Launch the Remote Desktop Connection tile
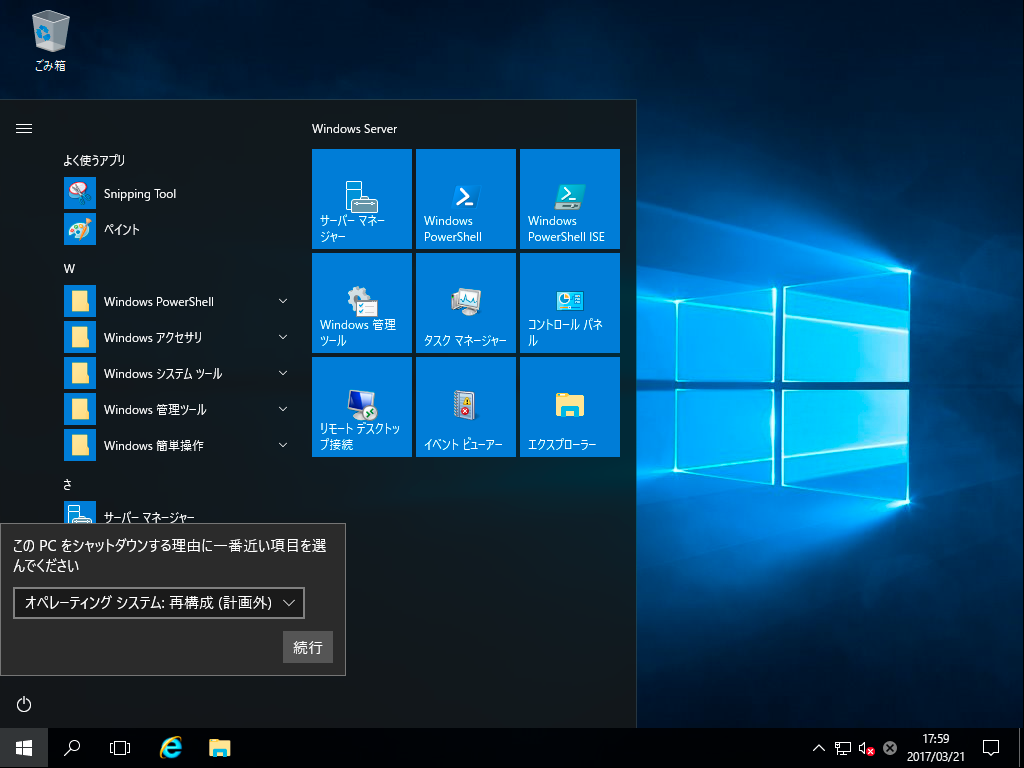1024x768 pixels. [x=362, y=407]
